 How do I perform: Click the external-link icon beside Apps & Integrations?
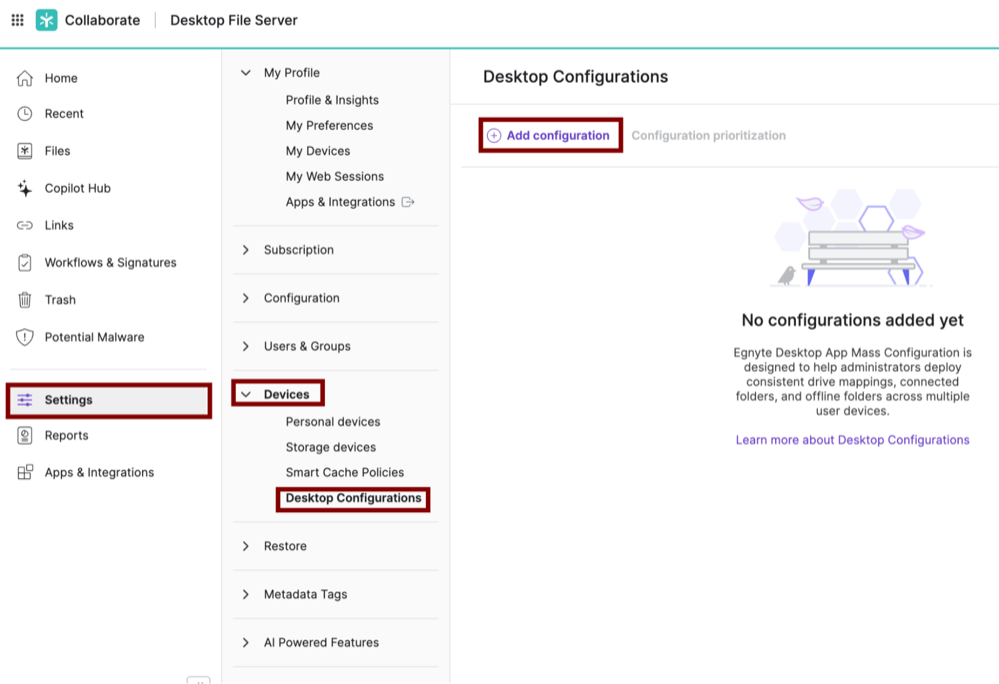click(408, 202)
